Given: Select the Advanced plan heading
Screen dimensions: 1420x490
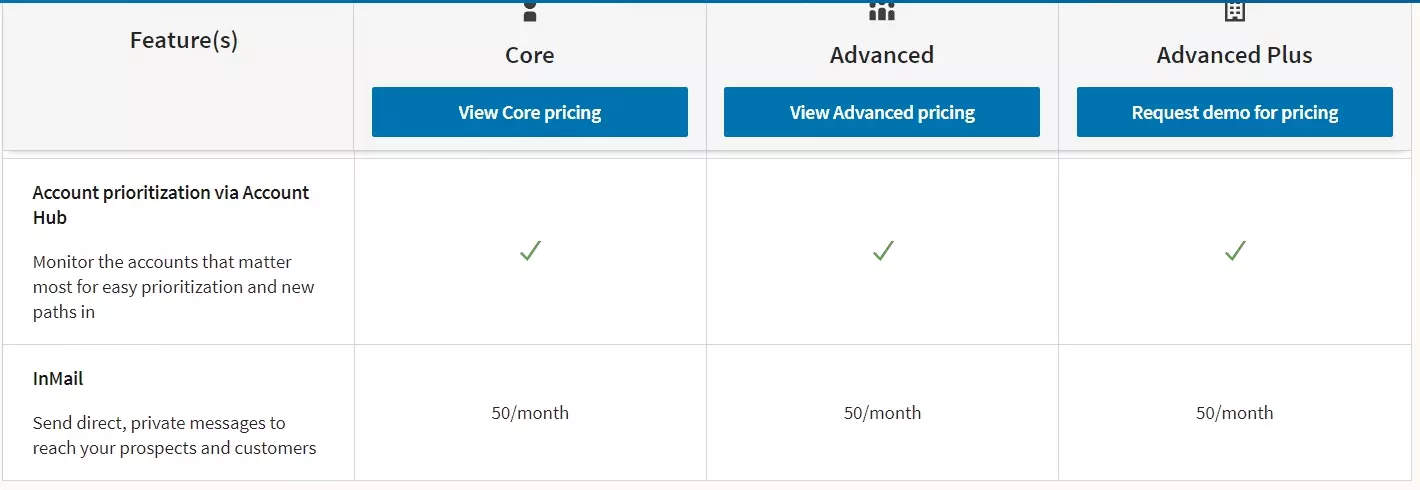Looking at the screenshot, I should (882, 55).
